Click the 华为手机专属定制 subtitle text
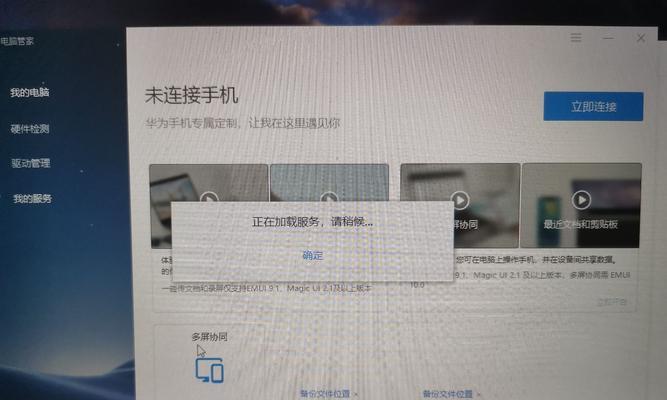Viewport: 667px width, 400px height. pyautogui.click(x=242, y=123)
